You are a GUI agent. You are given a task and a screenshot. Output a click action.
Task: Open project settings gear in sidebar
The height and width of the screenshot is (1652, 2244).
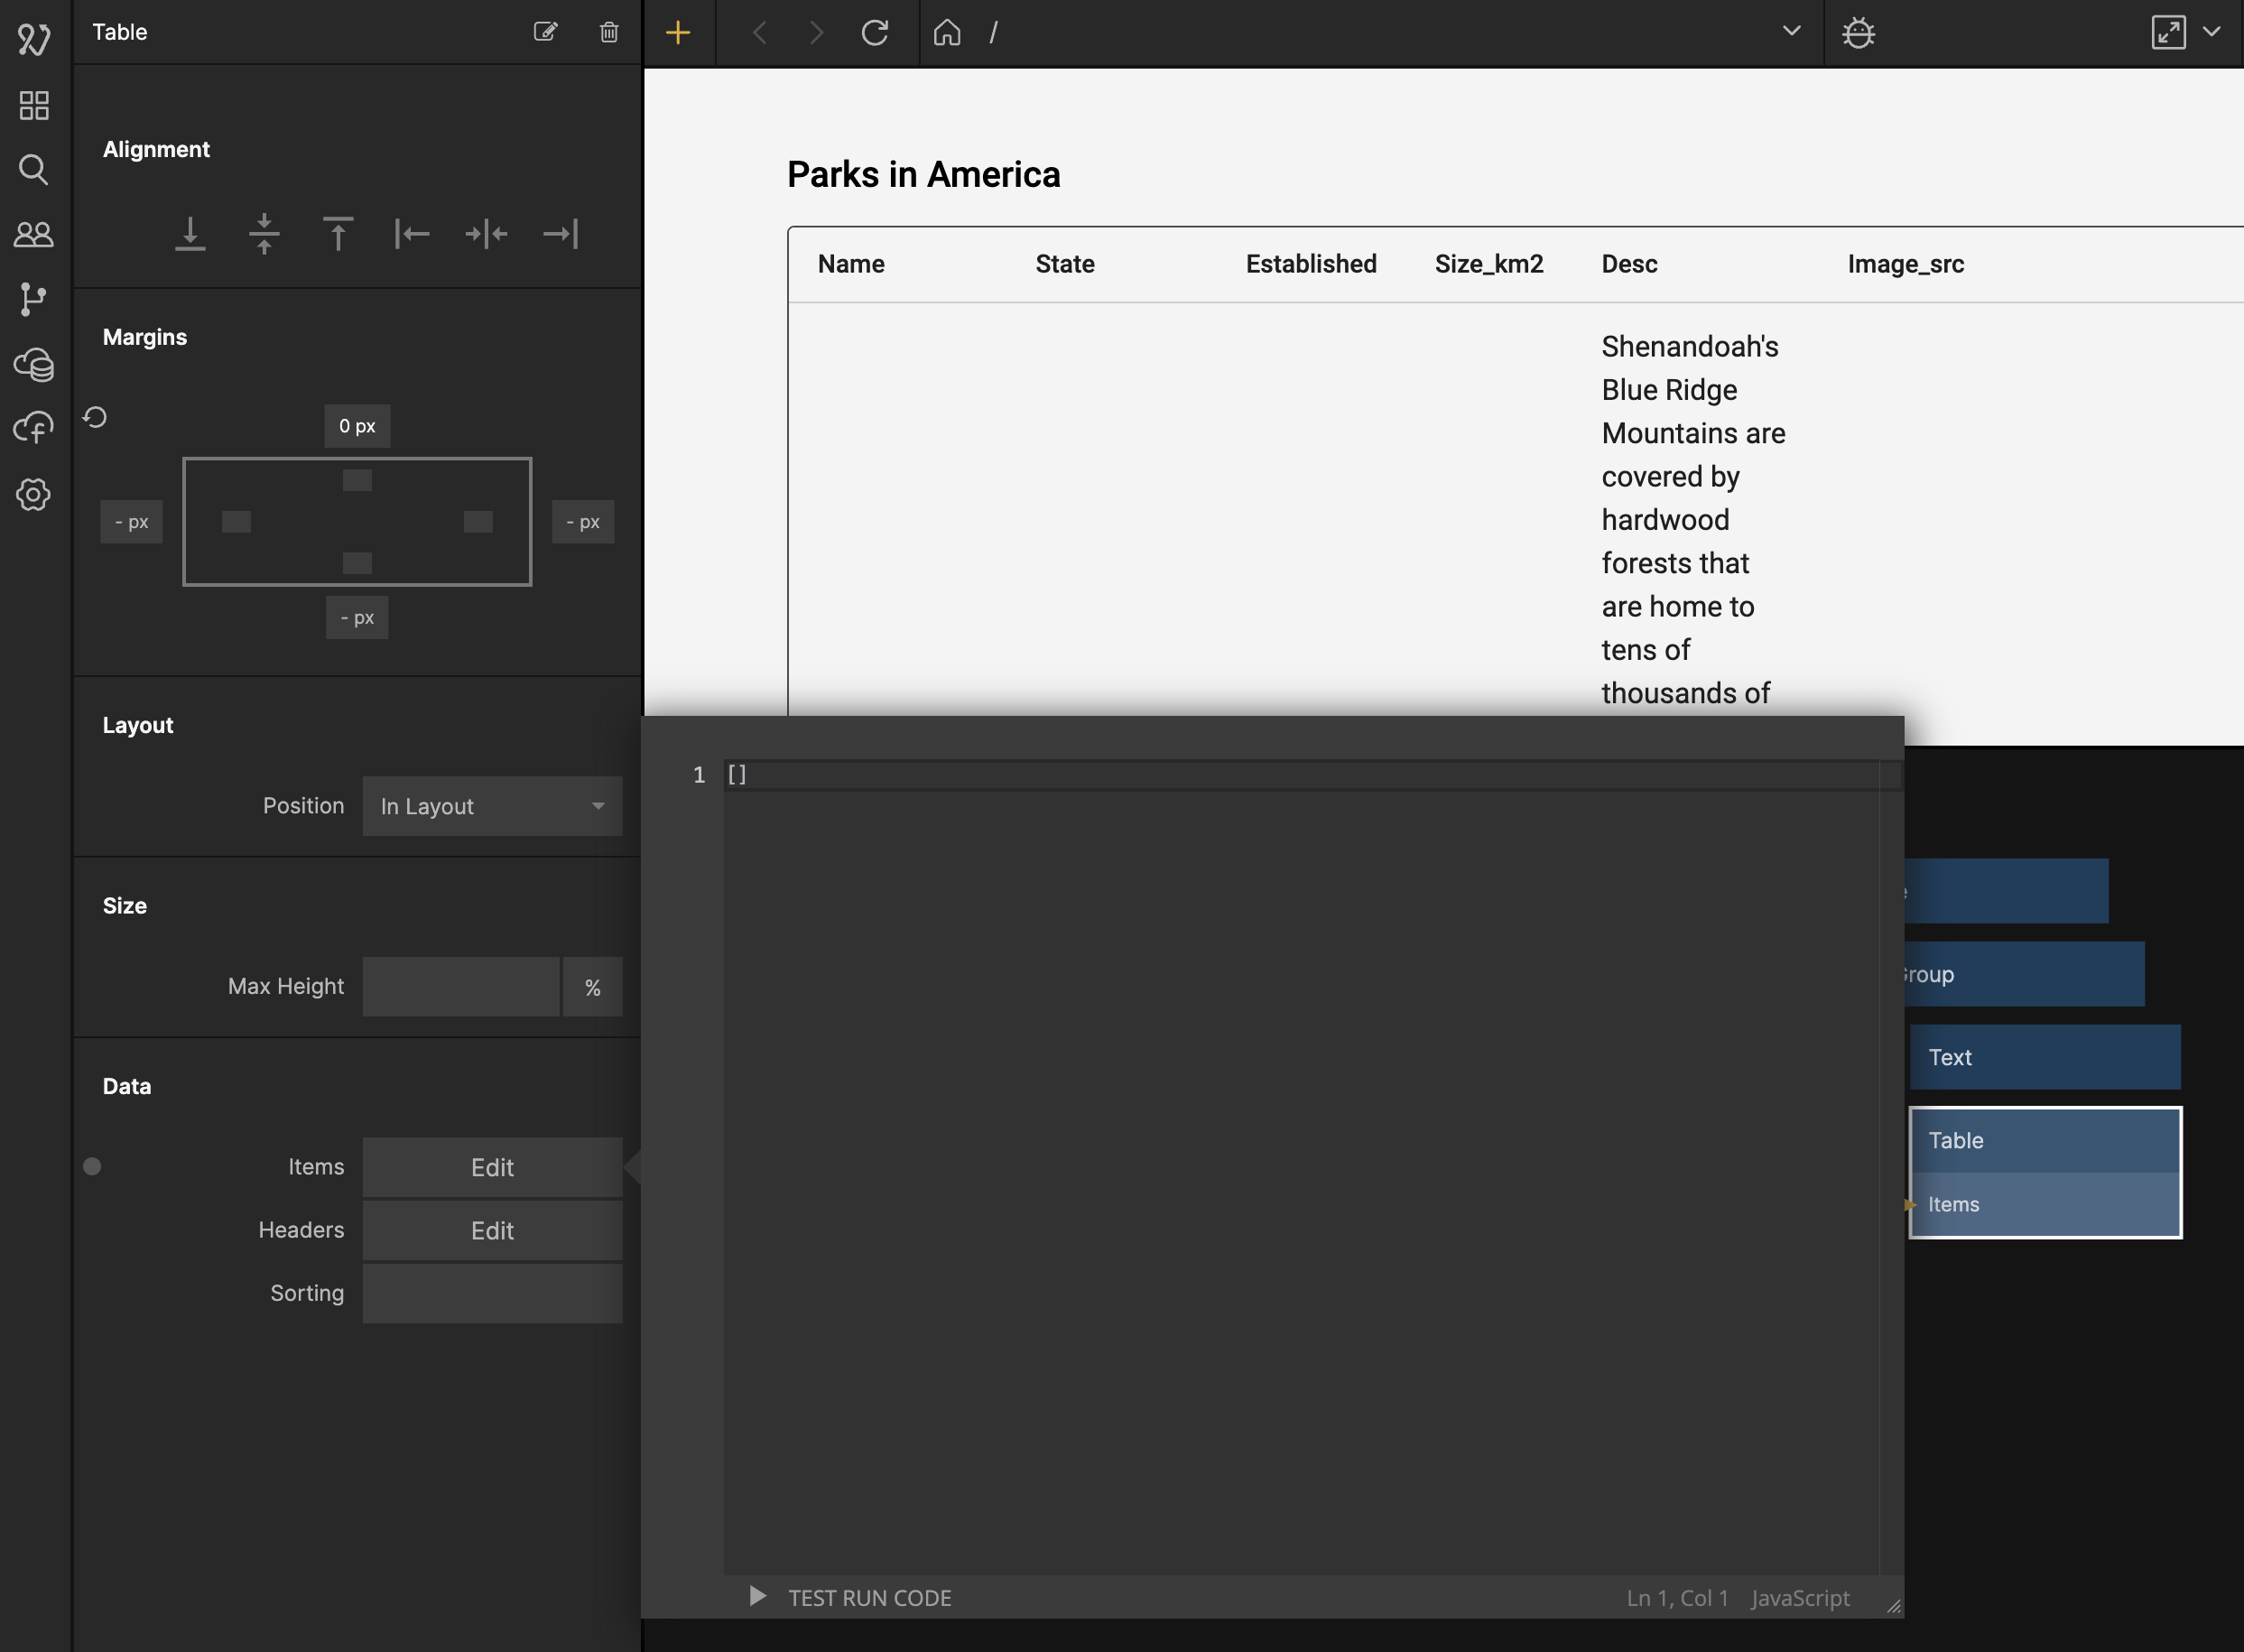pyautogui.click(x=33, y=494)
